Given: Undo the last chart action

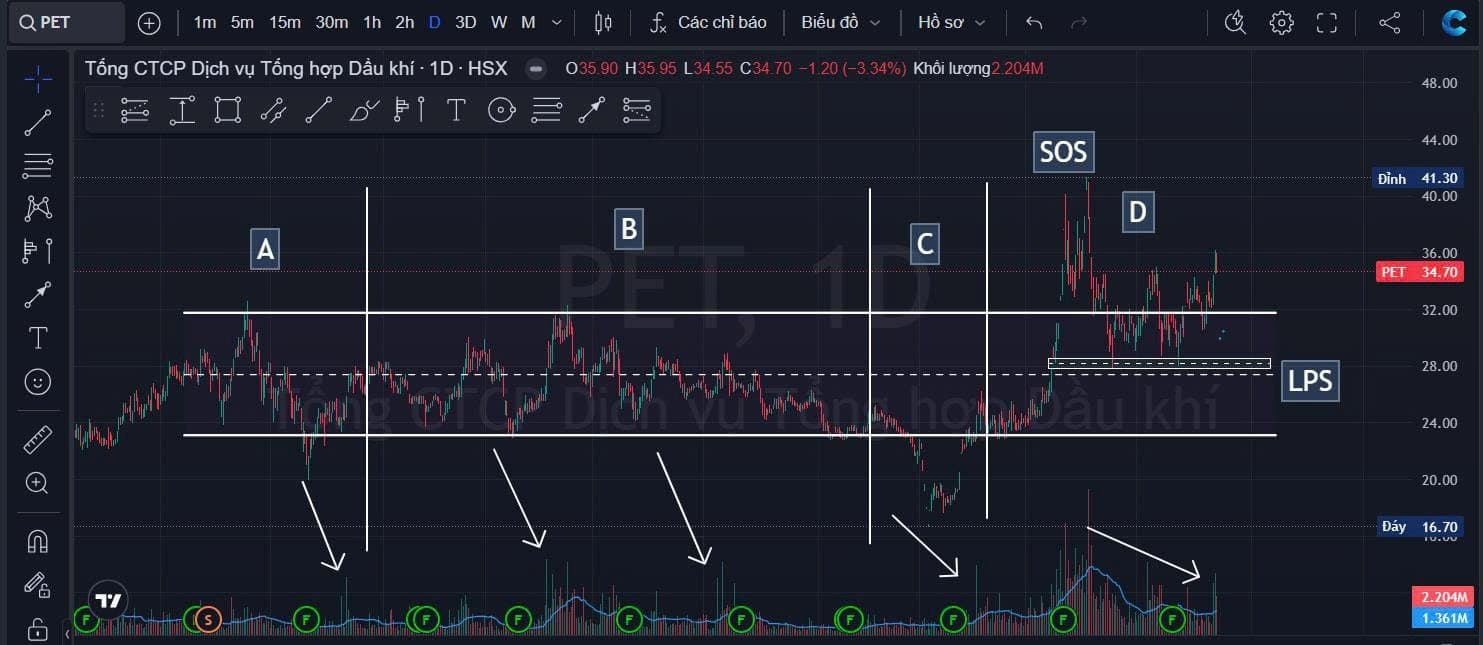Looking at the screenshot, I should [x=1035, y=22].
